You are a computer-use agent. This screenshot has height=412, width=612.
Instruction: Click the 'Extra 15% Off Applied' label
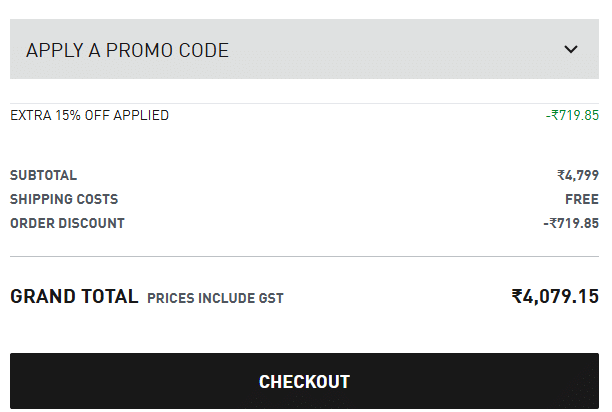tap(89, 115)
